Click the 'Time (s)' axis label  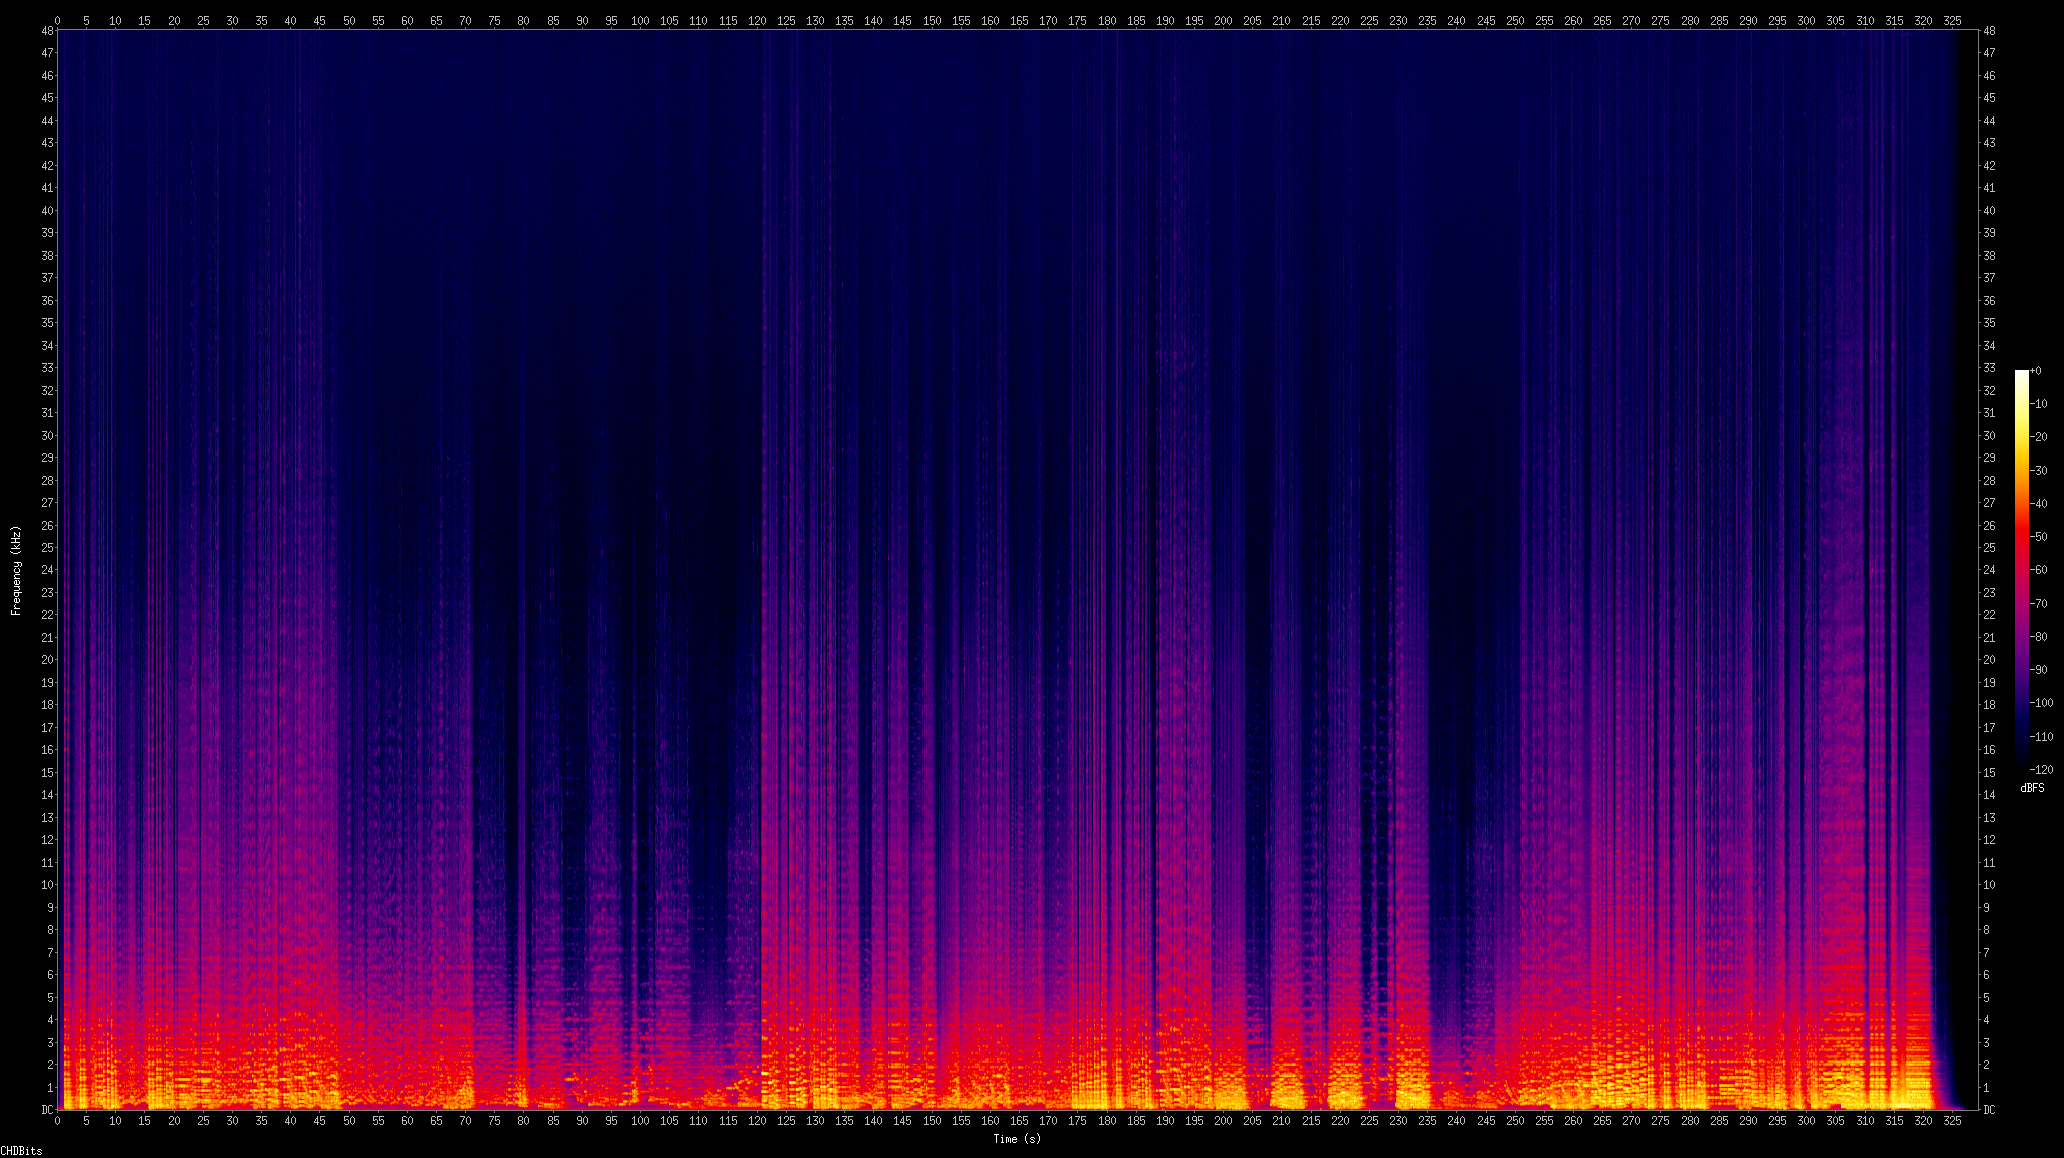tap(1017, 1138)
